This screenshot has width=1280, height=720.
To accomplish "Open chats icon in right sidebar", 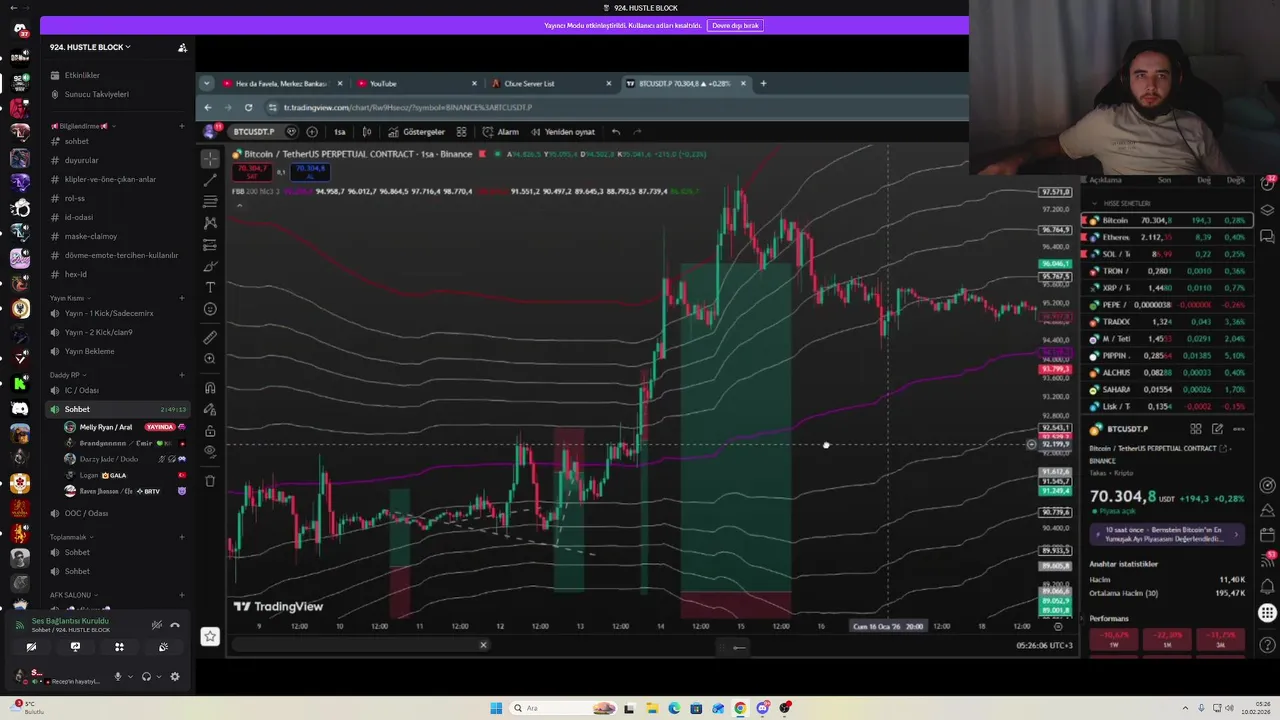I will click(x=1267, y=237).
